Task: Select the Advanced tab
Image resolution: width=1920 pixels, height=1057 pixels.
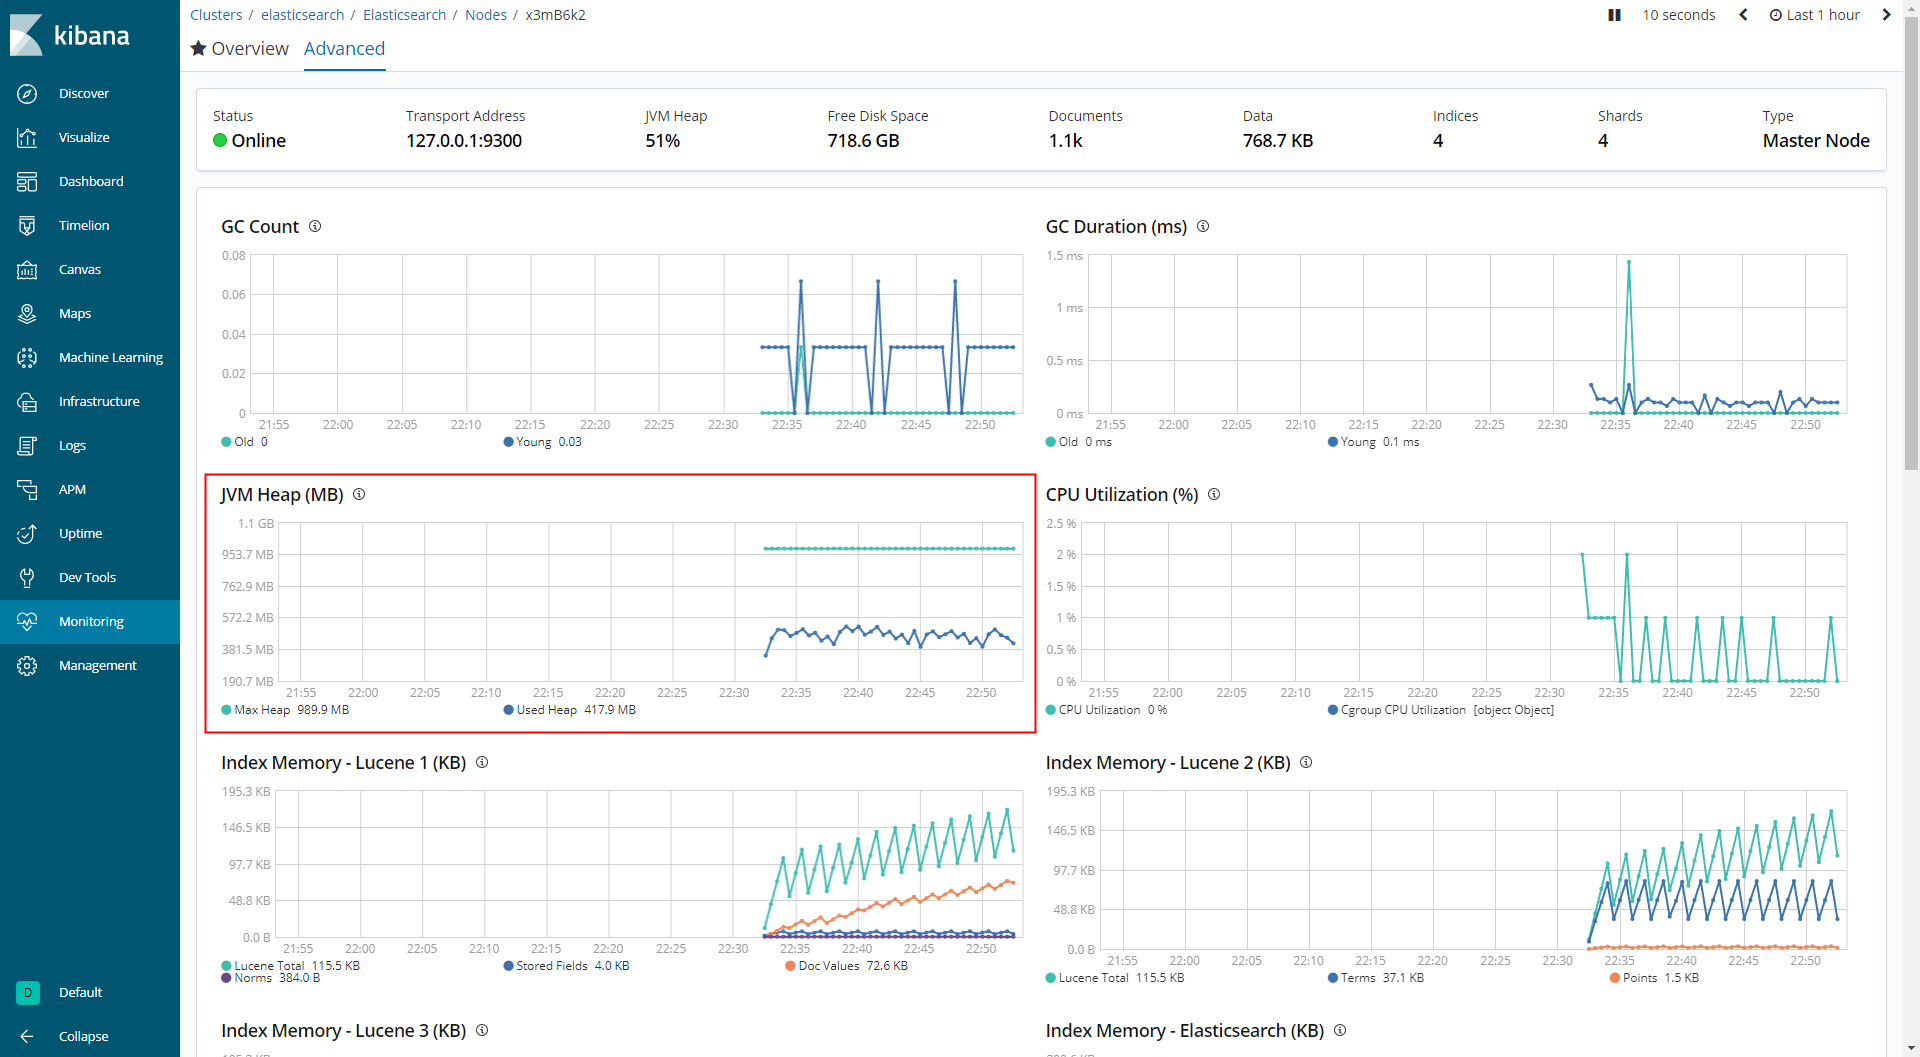Action: [x=344, y=48]
